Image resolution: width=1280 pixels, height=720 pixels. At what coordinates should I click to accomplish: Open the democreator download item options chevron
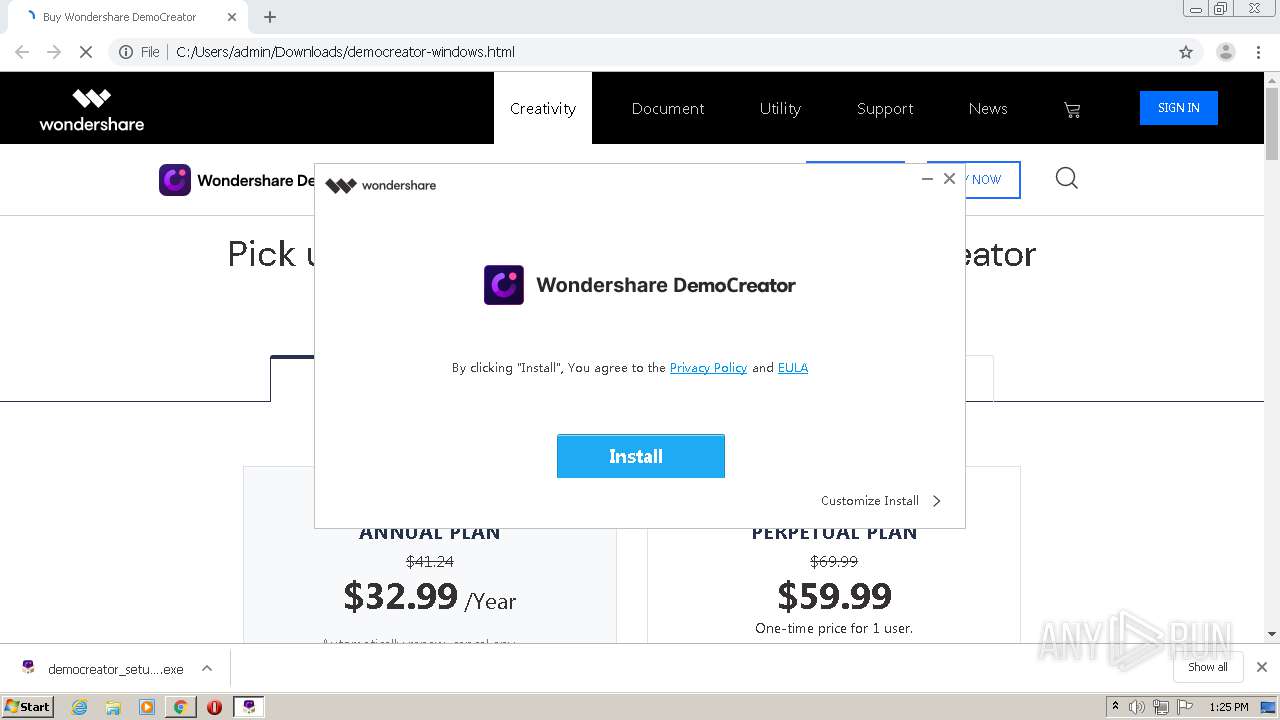coord(207,668)
